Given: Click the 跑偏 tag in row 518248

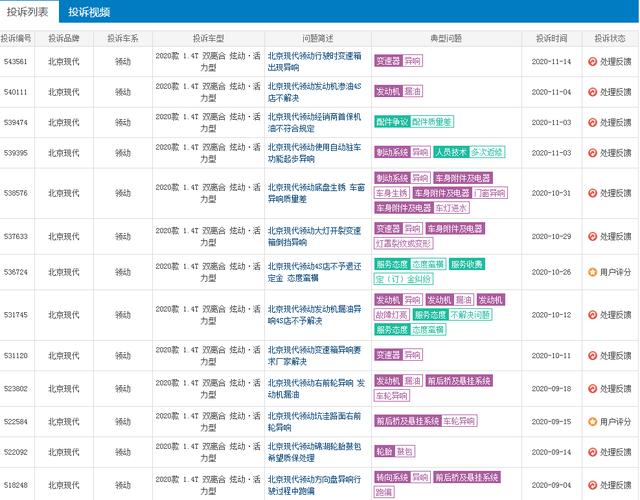Looking at the screenshot, I should [x=384, y=492].
